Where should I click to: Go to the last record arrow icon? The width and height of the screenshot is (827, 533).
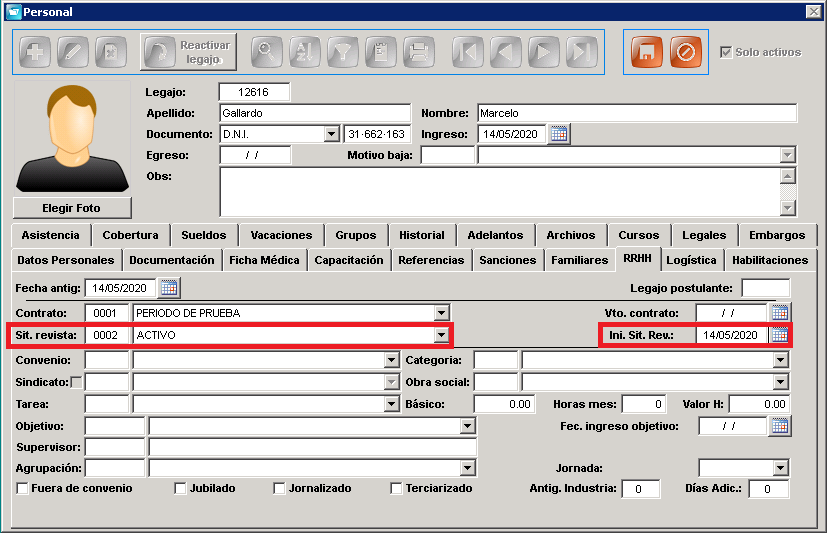[582, 52]
